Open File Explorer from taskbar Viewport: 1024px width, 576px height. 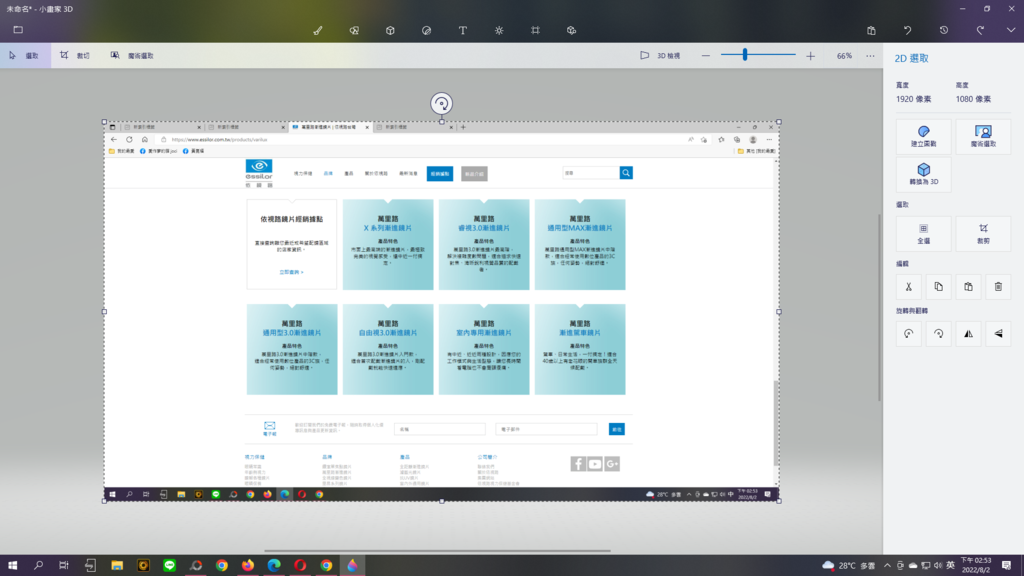[x=117, y=566]
